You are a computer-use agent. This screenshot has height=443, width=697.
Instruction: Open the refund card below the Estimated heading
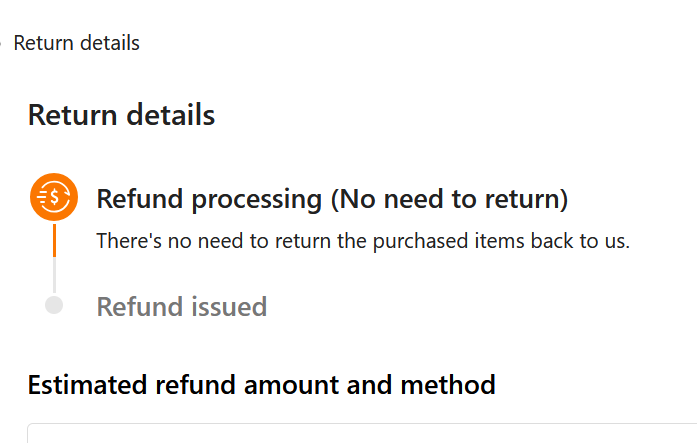(362, 433)
